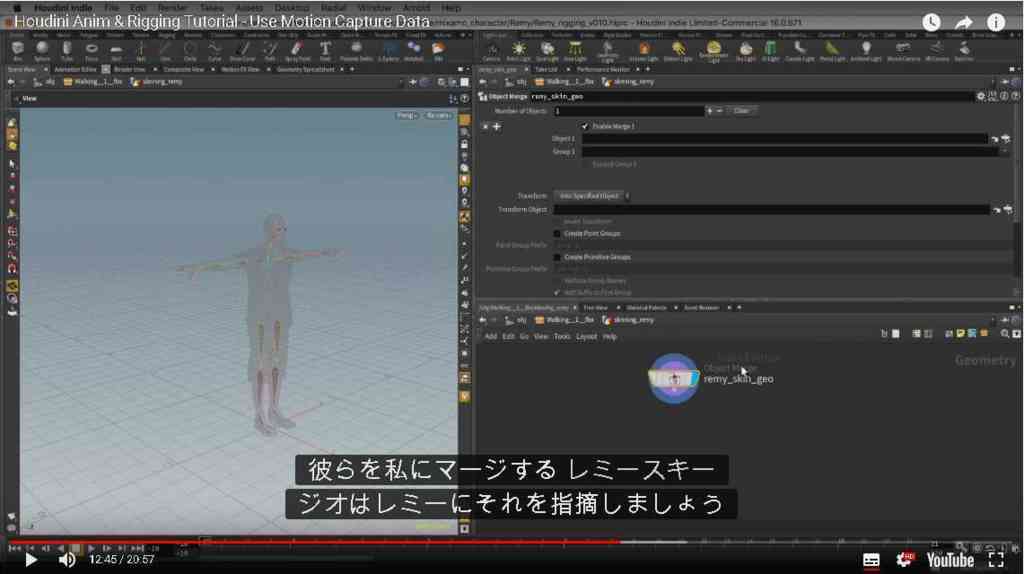Open the Group 1 dropdown arrow
The height and width of the screenshot is (574, 1024).
click(x=1004, y=151)
